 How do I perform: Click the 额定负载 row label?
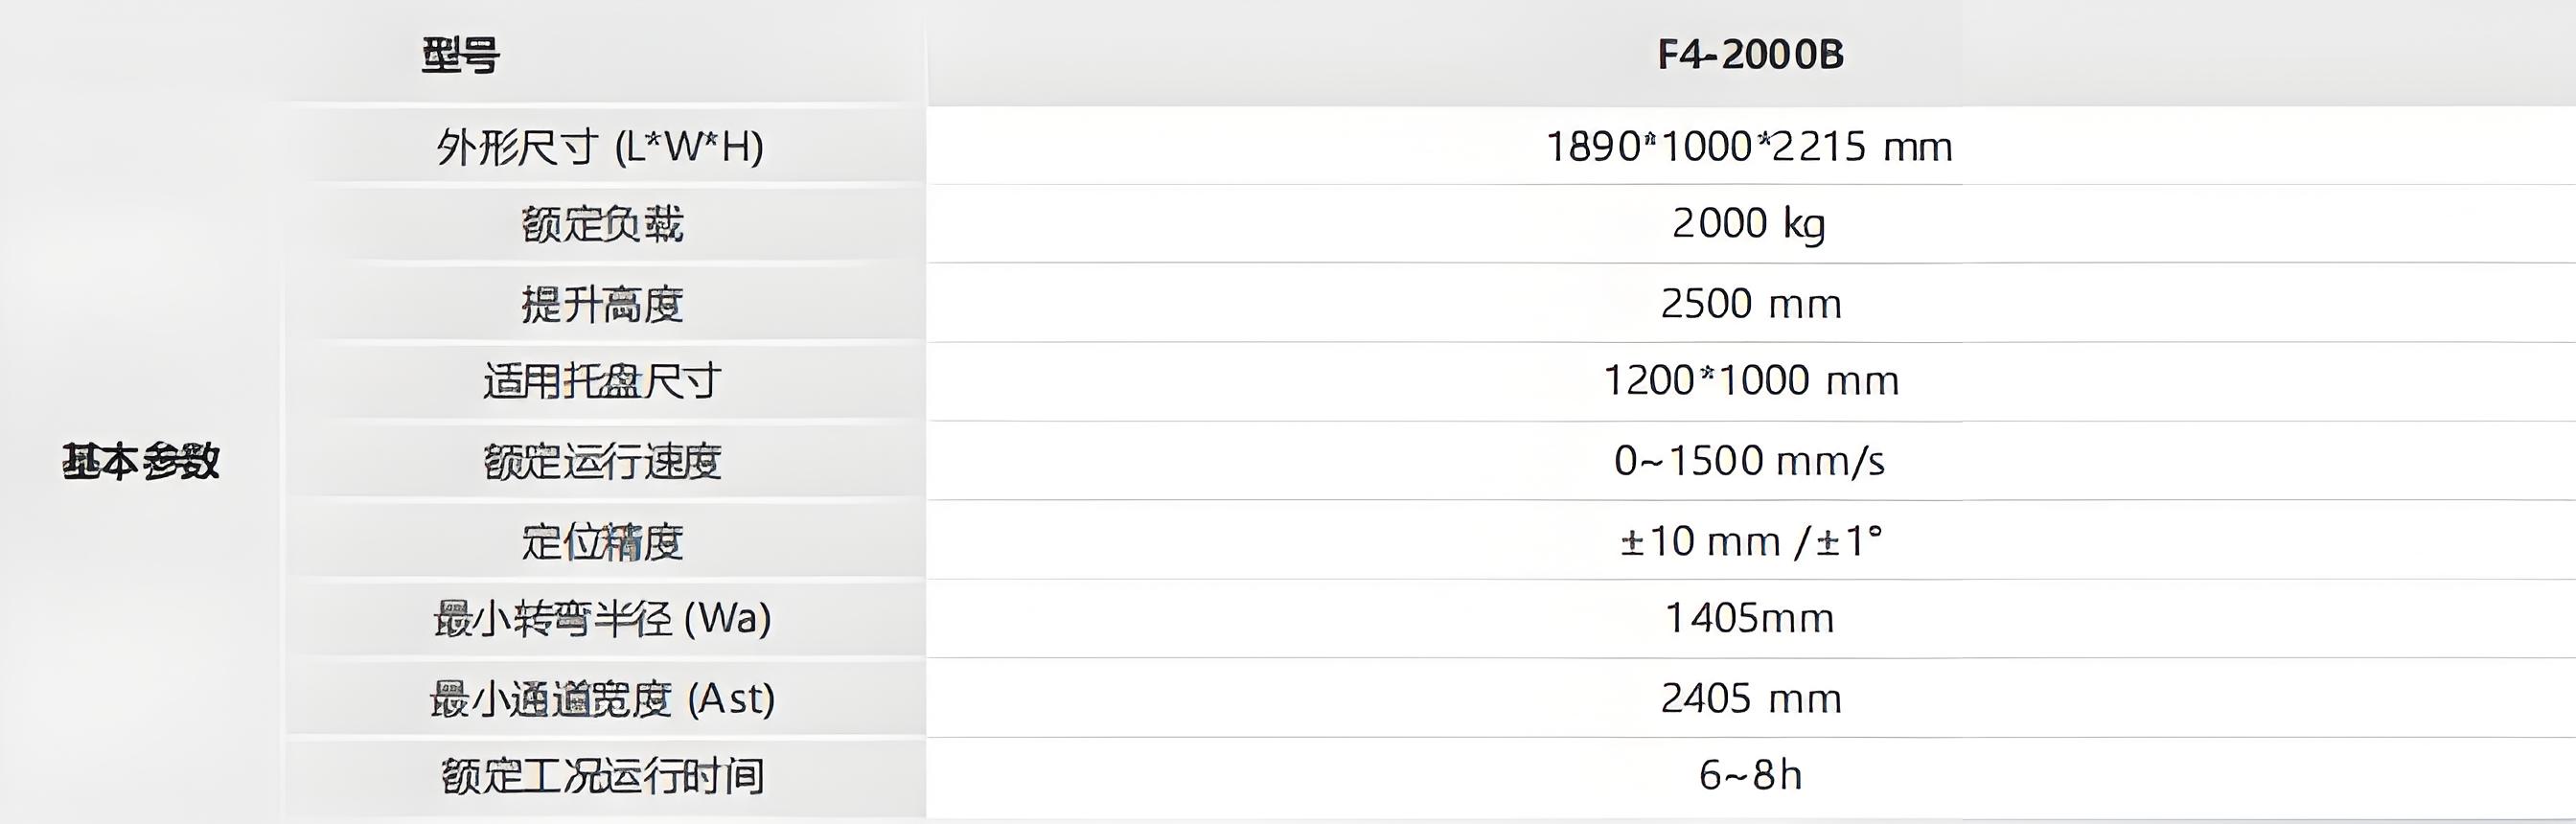[602, 224]
